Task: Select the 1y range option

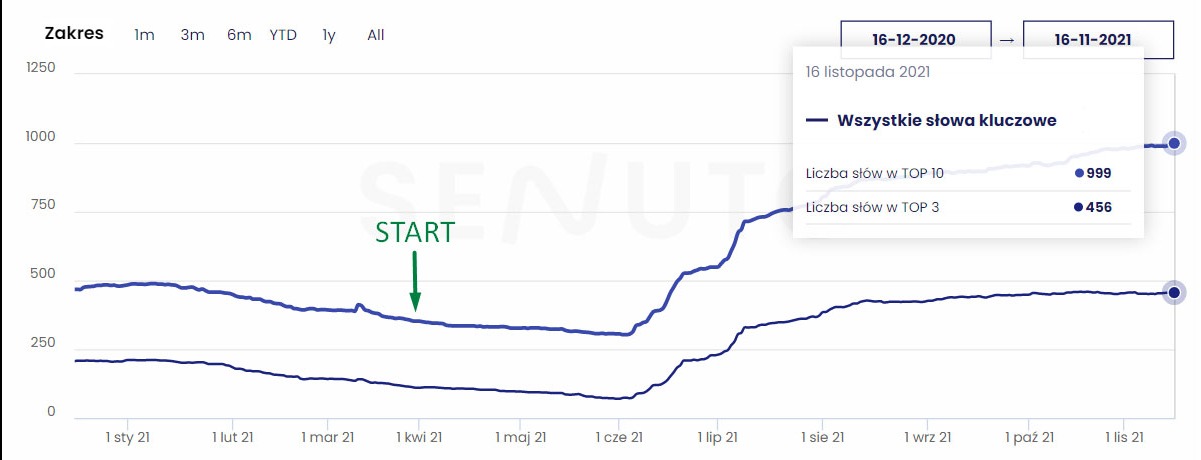Action: click(329, 35)
